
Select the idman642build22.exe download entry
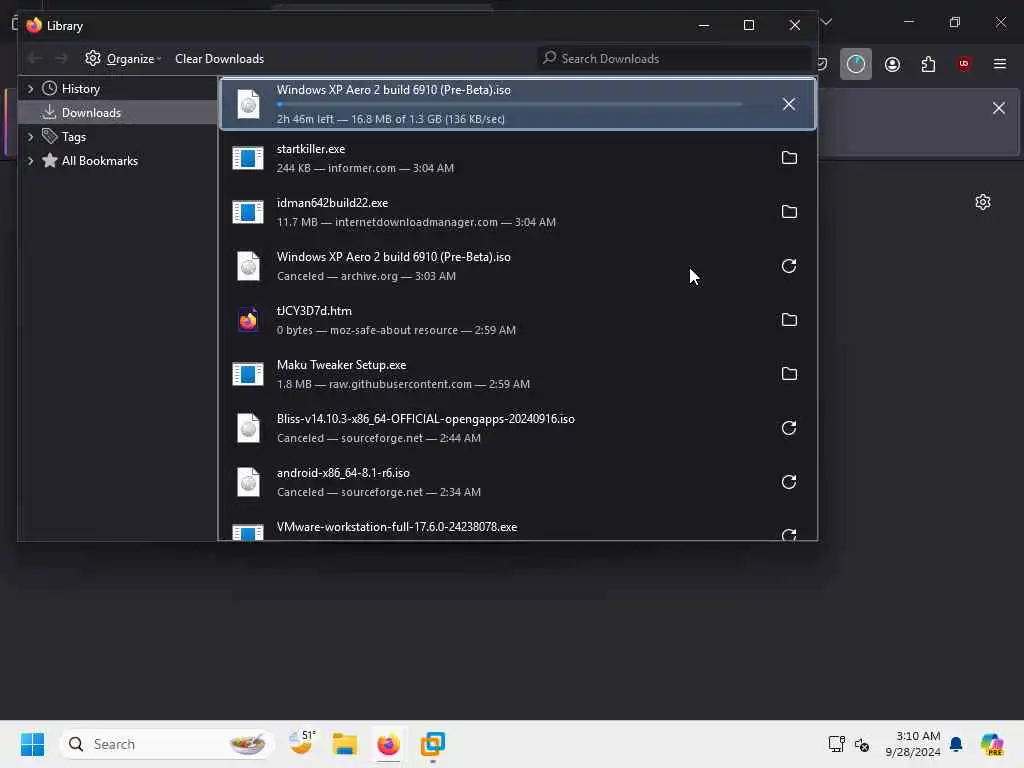(x=517, y=212)
